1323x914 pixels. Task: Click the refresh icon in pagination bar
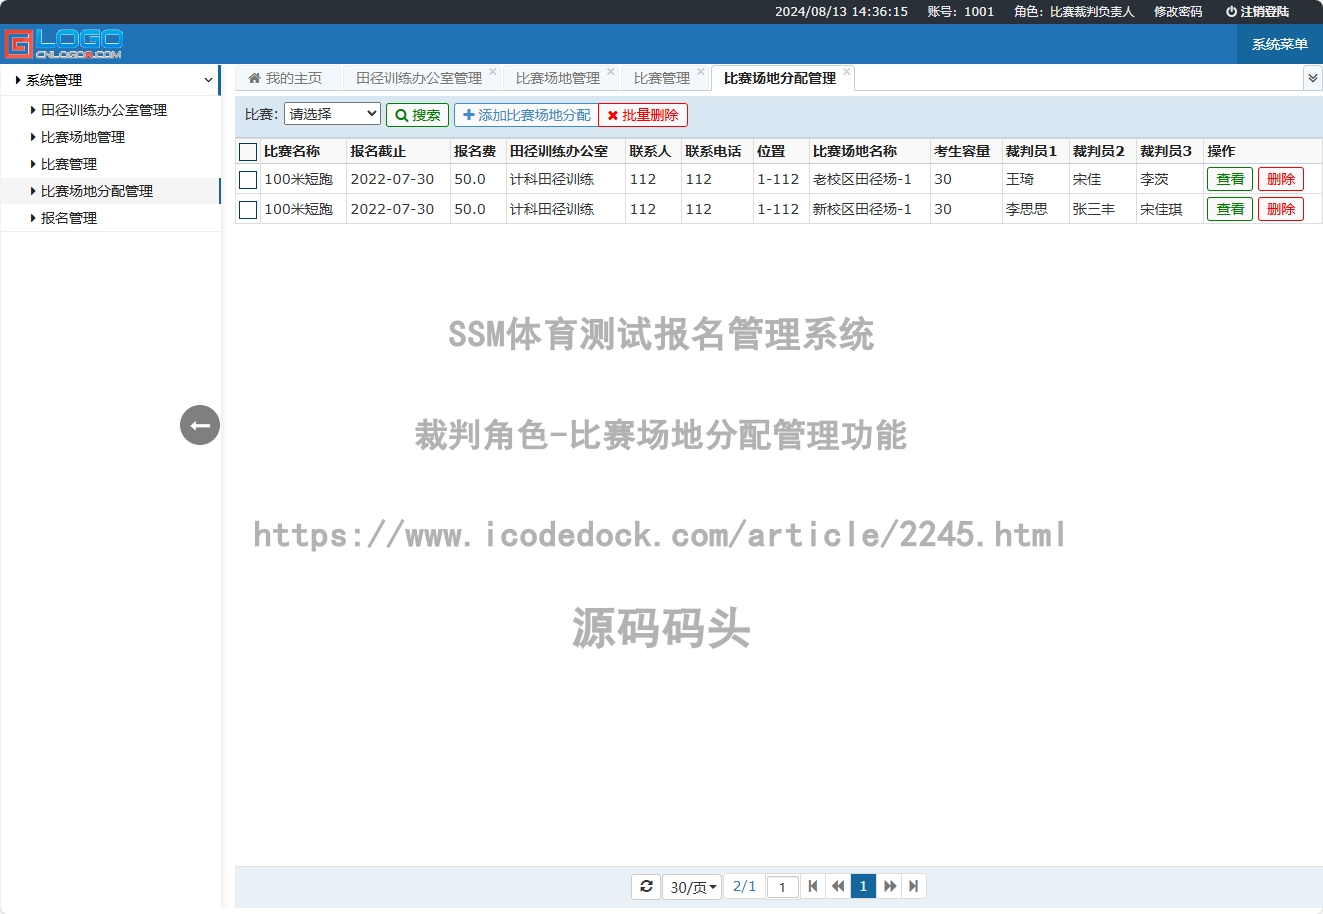646,886
